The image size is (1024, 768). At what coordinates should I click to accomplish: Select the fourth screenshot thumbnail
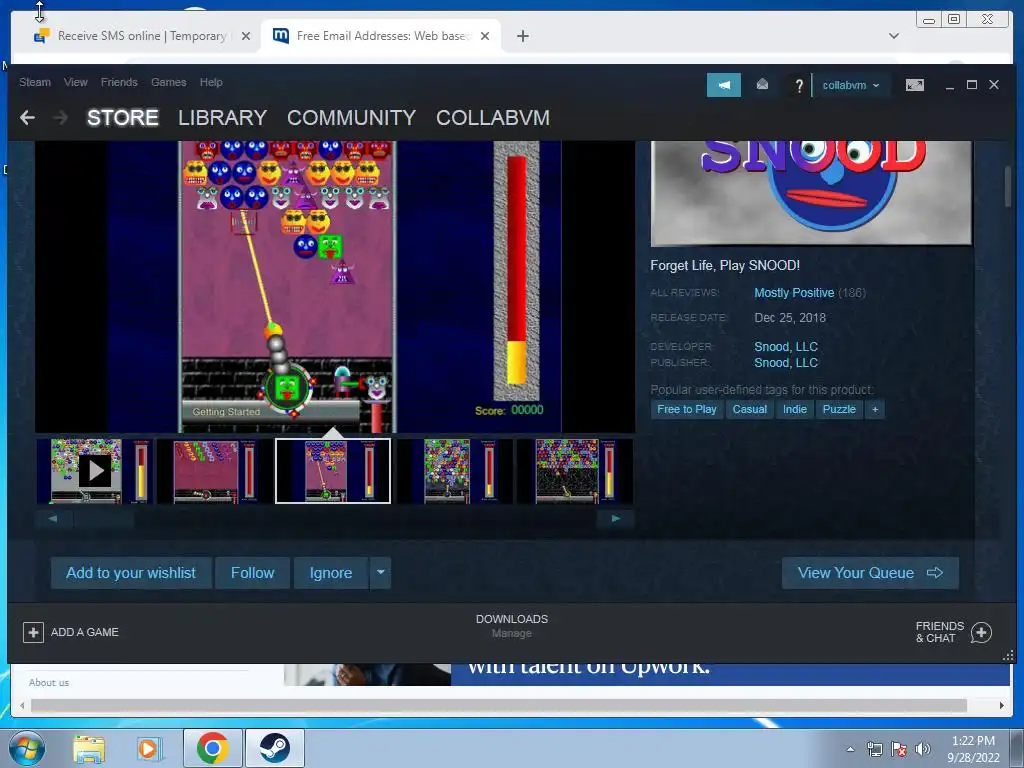pyautogui.click(x=455, y=471)
